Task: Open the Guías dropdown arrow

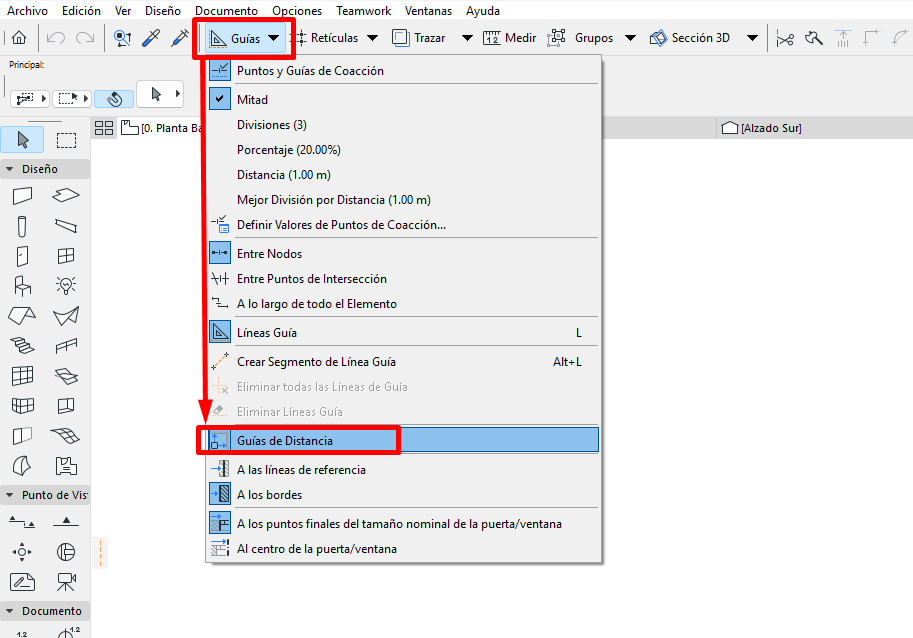Action: click(274, 38)
